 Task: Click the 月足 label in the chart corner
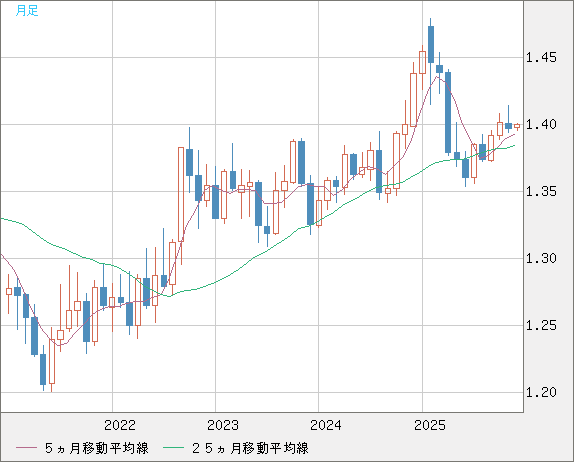[x=27, y=11]
